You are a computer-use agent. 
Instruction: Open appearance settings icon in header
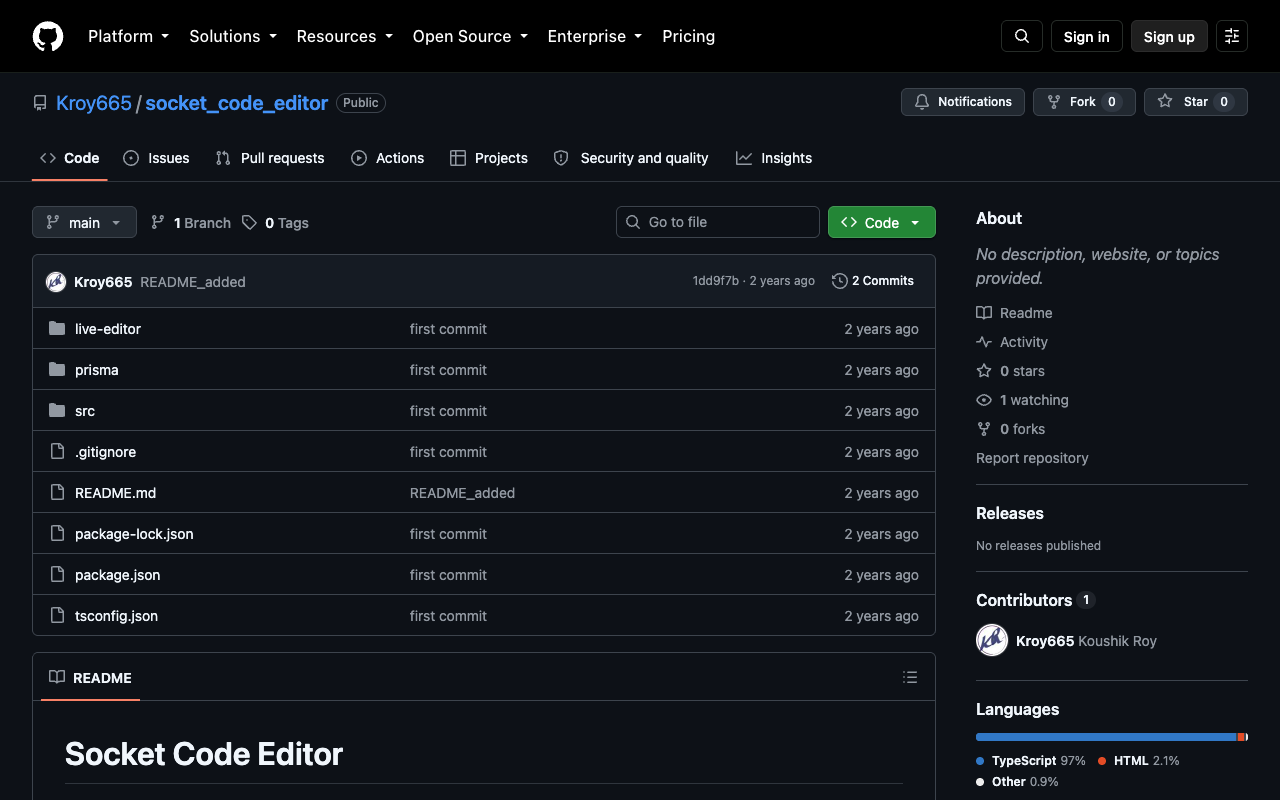pyautogui.click(x=1232, y=36)
